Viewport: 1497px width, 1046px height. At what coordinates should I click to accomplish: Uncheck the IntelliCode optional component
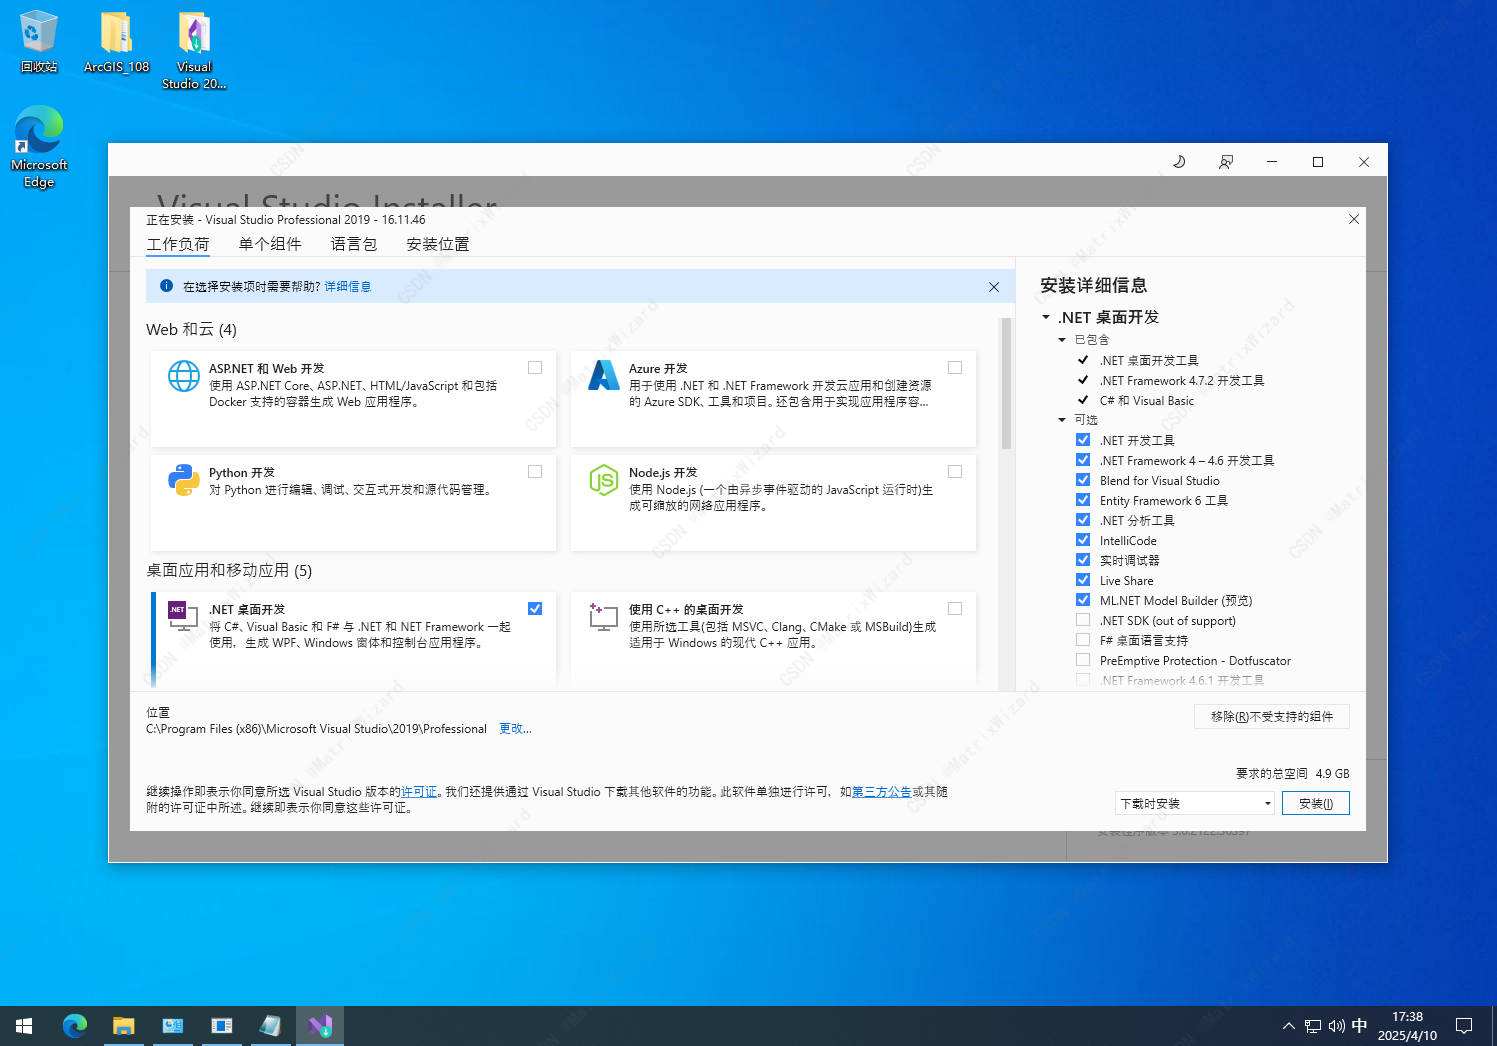1083,540
